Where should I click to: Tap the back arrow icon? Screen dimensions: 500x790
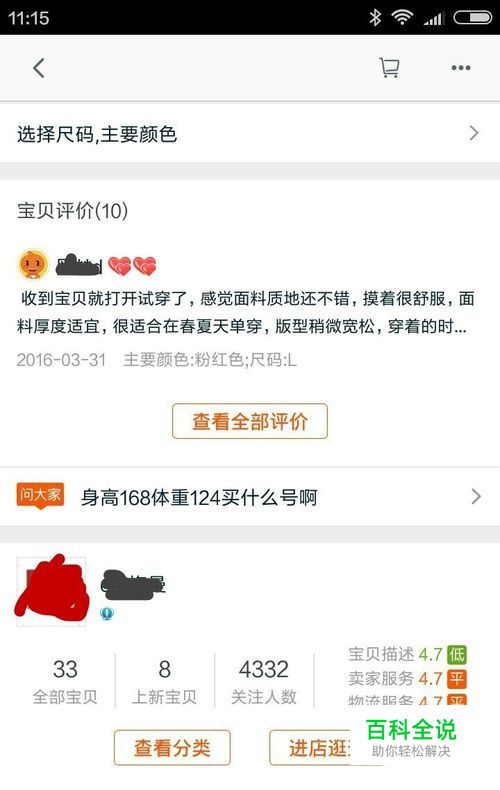(39, 68)
